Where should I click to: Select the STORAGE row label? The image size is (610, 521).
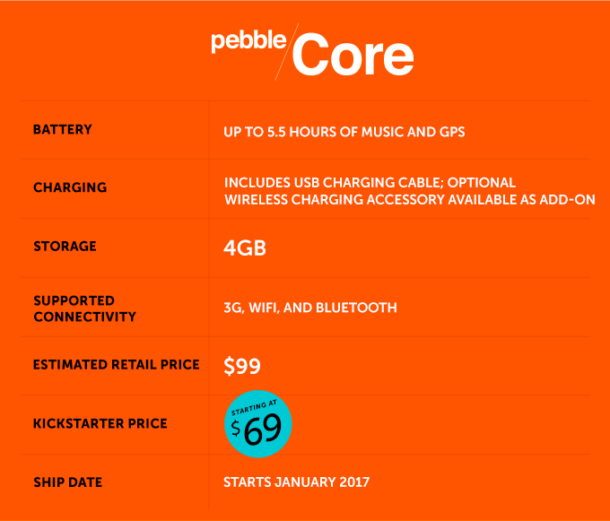[65, 247]
